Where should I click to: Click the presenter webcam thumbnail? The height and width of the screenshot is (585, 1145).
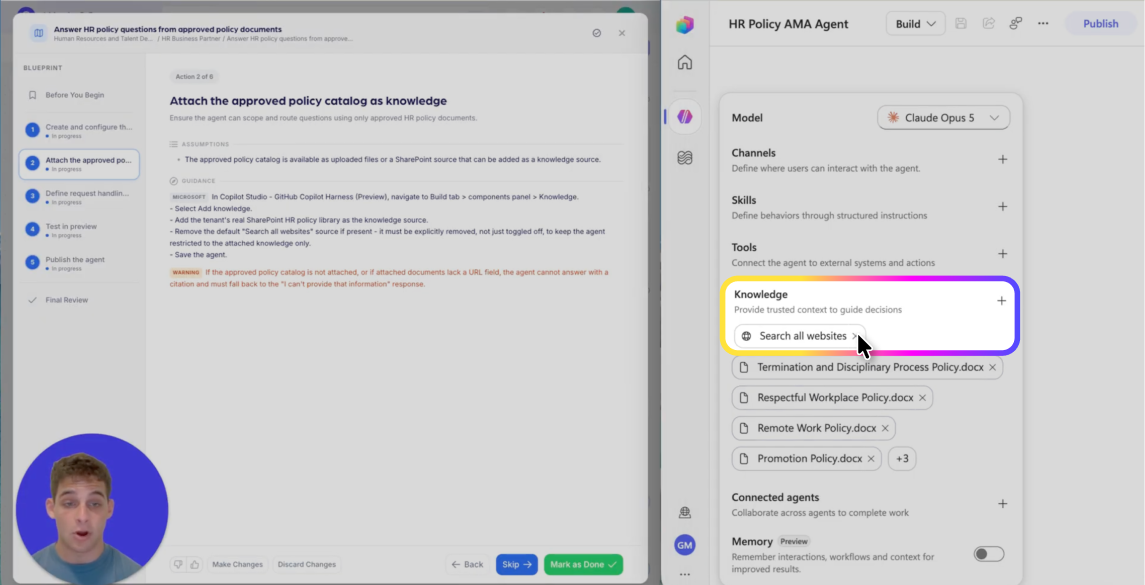[92, 509]
